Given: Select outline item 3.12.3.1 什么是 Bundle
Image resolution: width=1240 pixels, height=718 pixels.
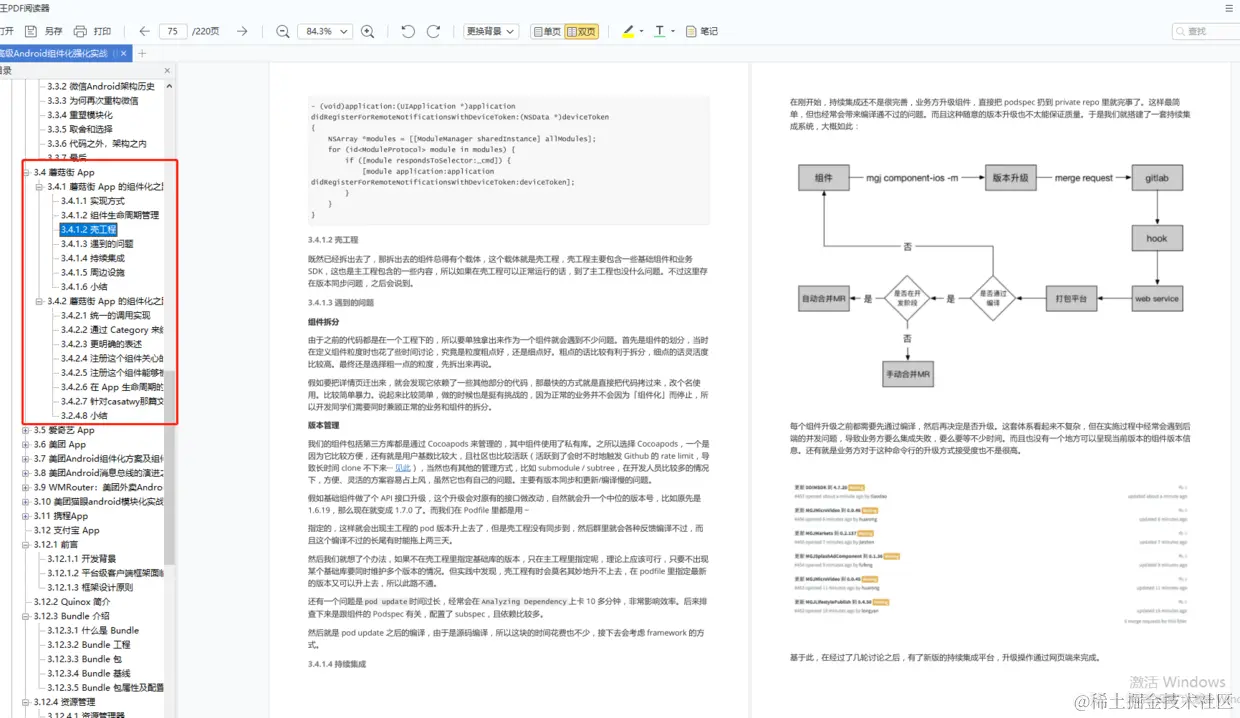Looking at the screenshot, I should [93, 630].
